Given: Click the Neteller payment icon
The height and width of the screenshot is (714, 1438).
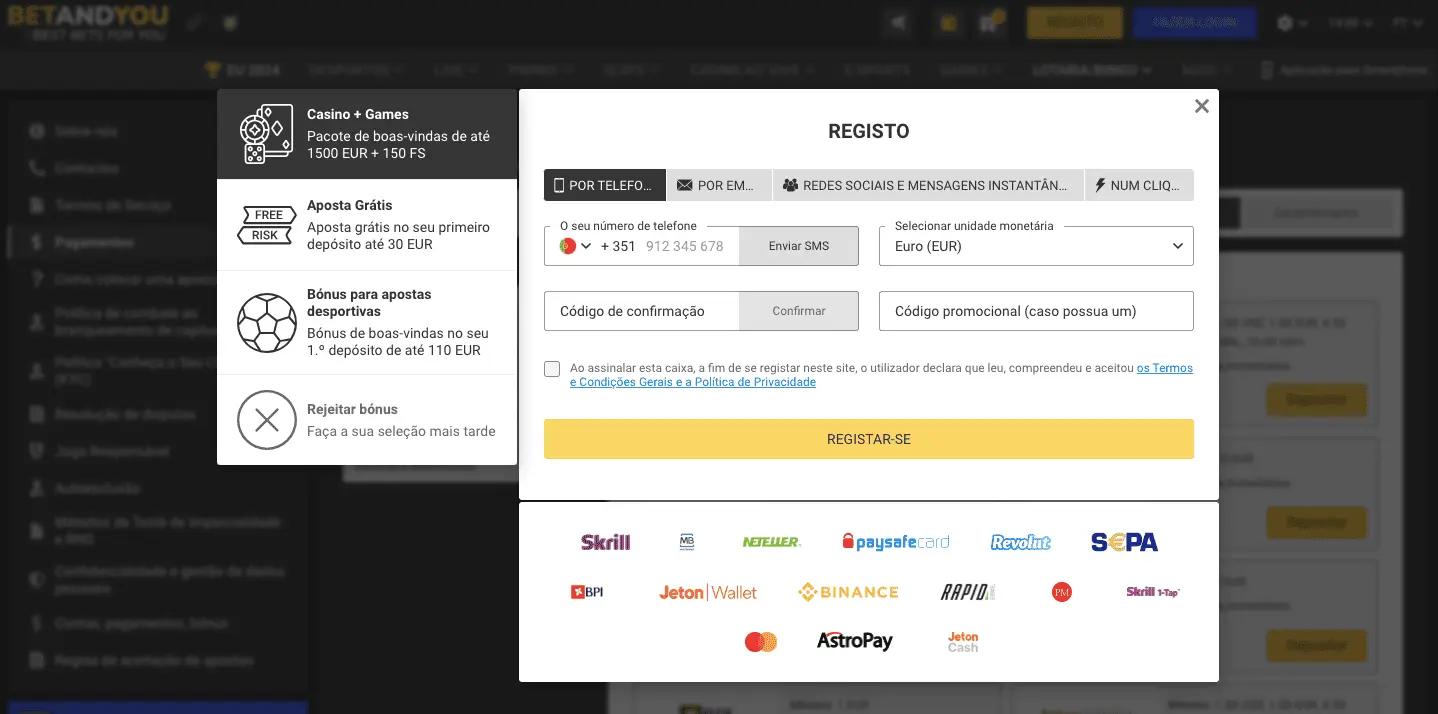Looking at the screenshot, I should 771,541.
